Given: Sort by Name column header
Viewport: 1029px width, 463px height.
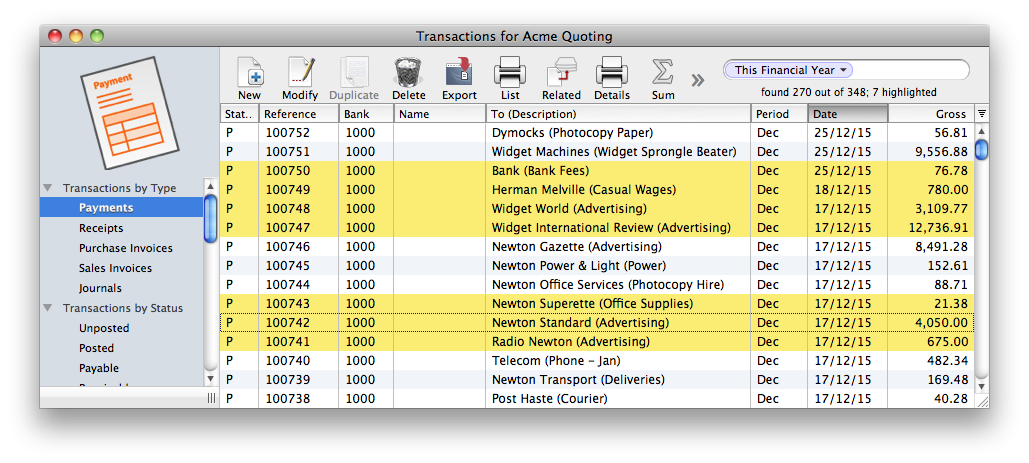Looking at the screenshot, I should (440, 114).
